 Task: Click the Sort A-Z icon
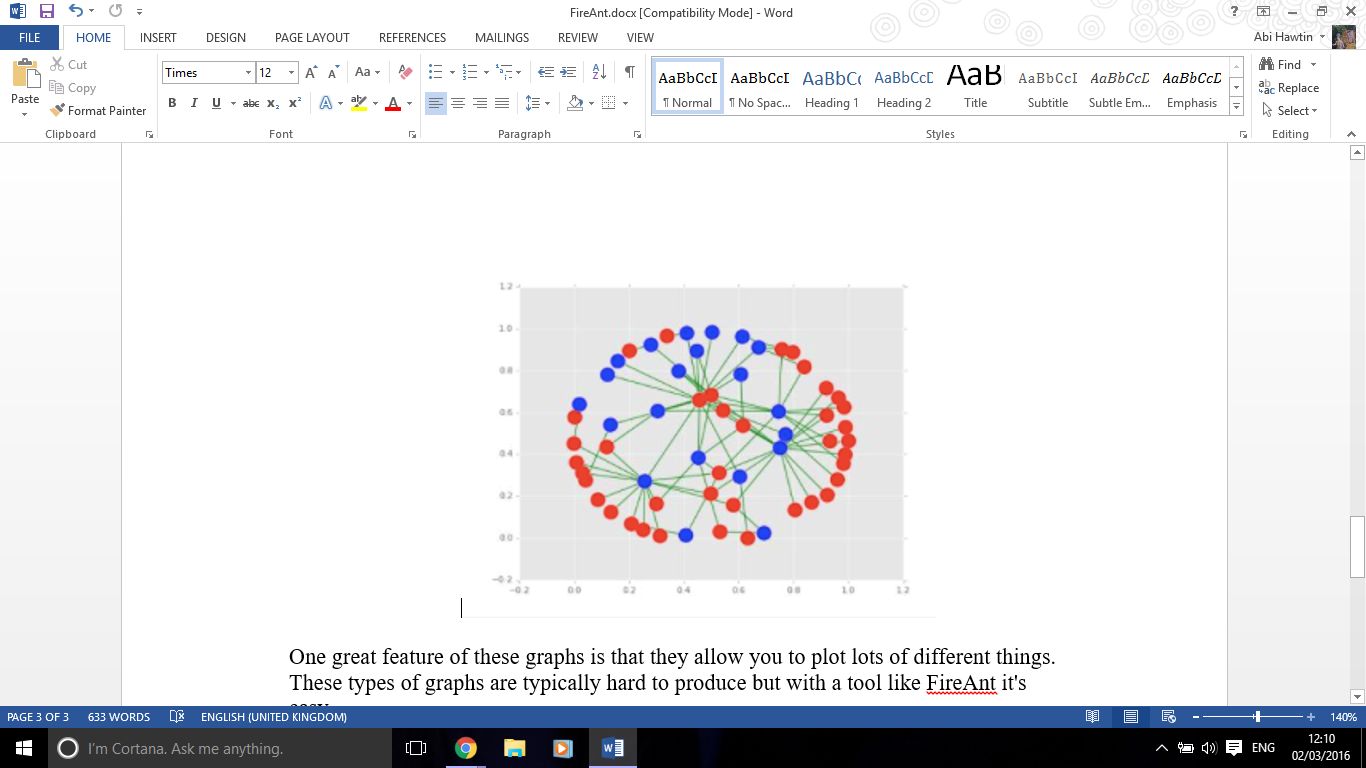tap(599, 72)
